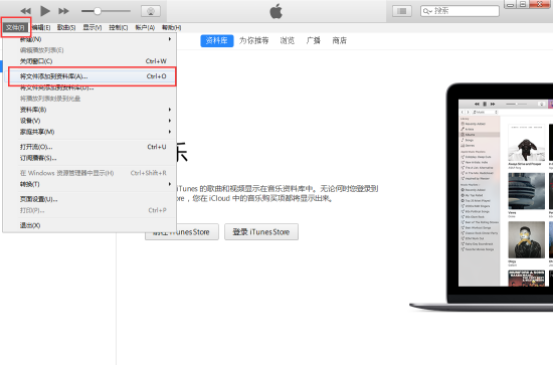Click the magnifier icon in the search box
The width and height of the screenshot is (554, 365).
(427, 11)
